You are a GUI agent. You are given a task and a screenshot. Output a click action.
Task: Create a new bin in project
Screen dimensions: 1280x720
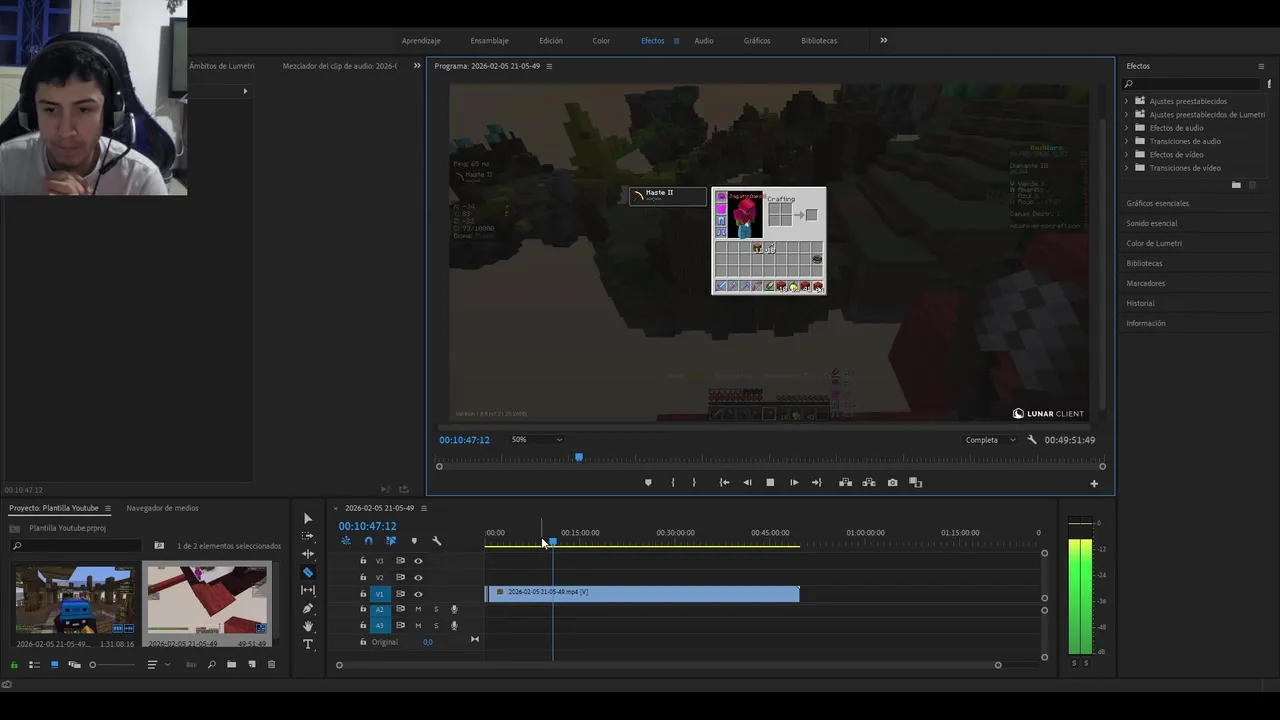(231, 665)
